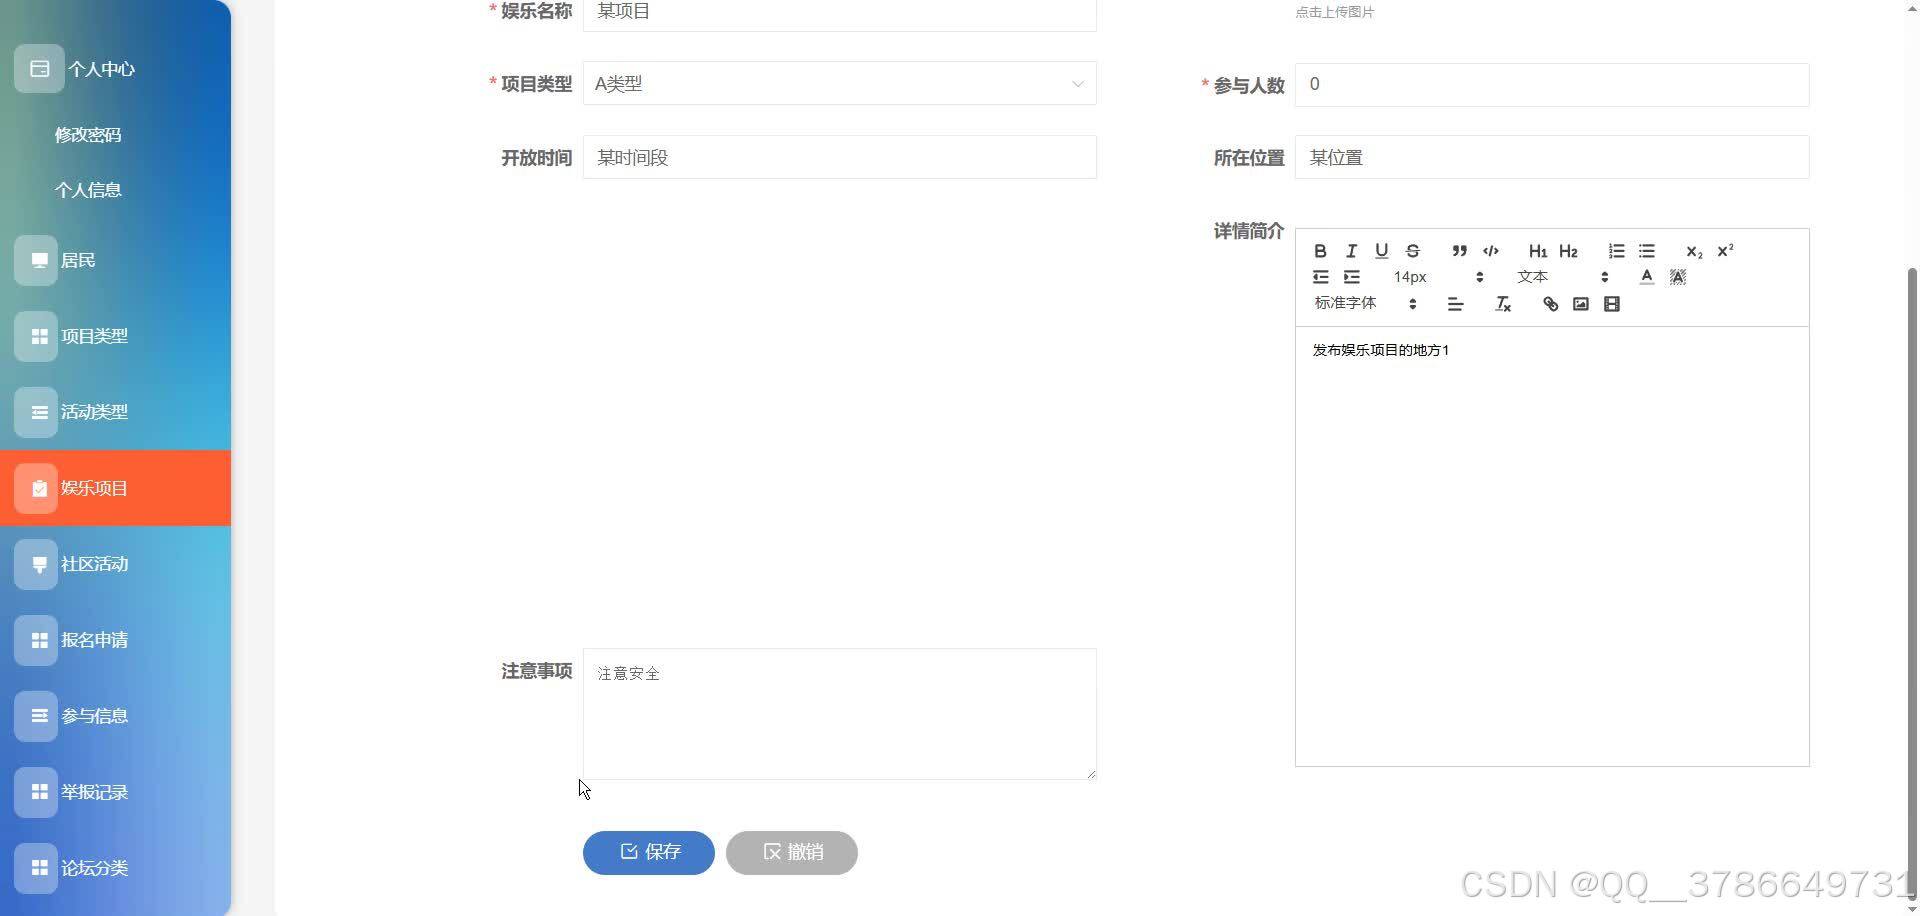Screen dimensions: 1920x916
Task: Insert a hyperlink in the editor toolbar
Action: (1549, 303)
